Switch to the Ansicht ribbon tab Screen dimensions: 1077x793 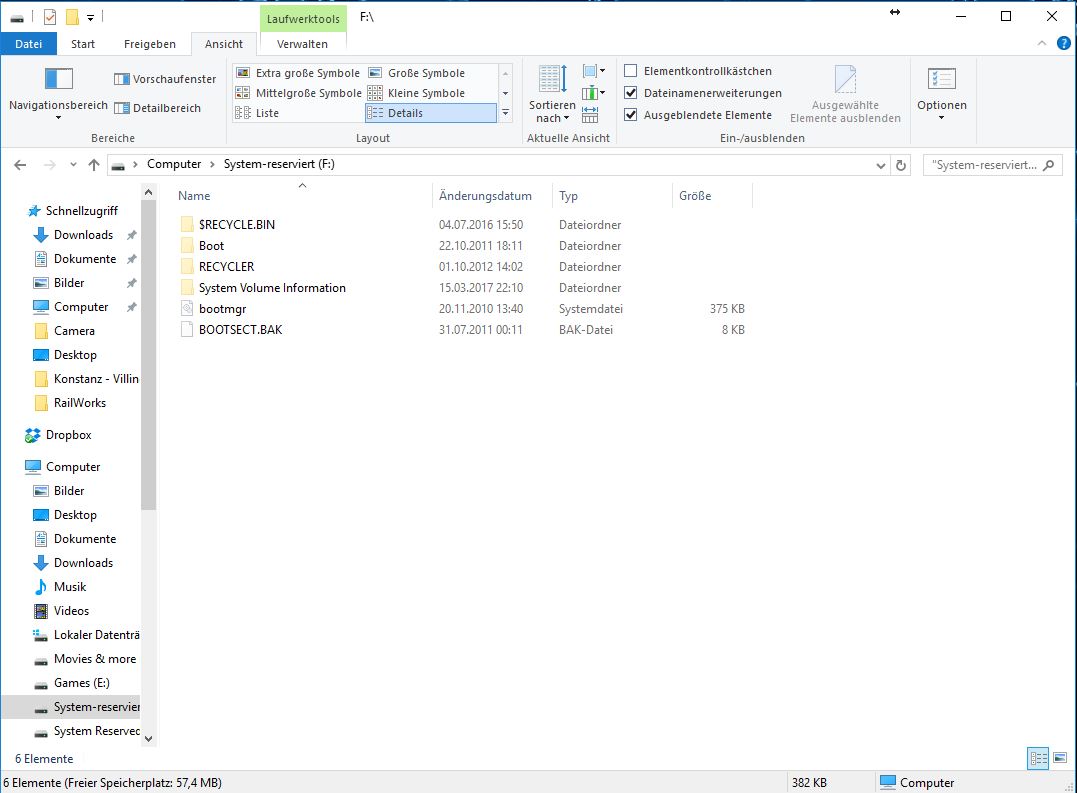pos(224,44)
